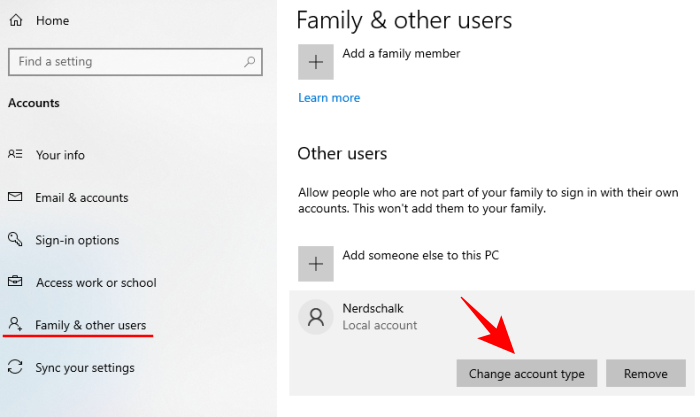Select the Nerdschalk Local account entry
The width and height of the screenshot is (700, 417).
[380, 317]
